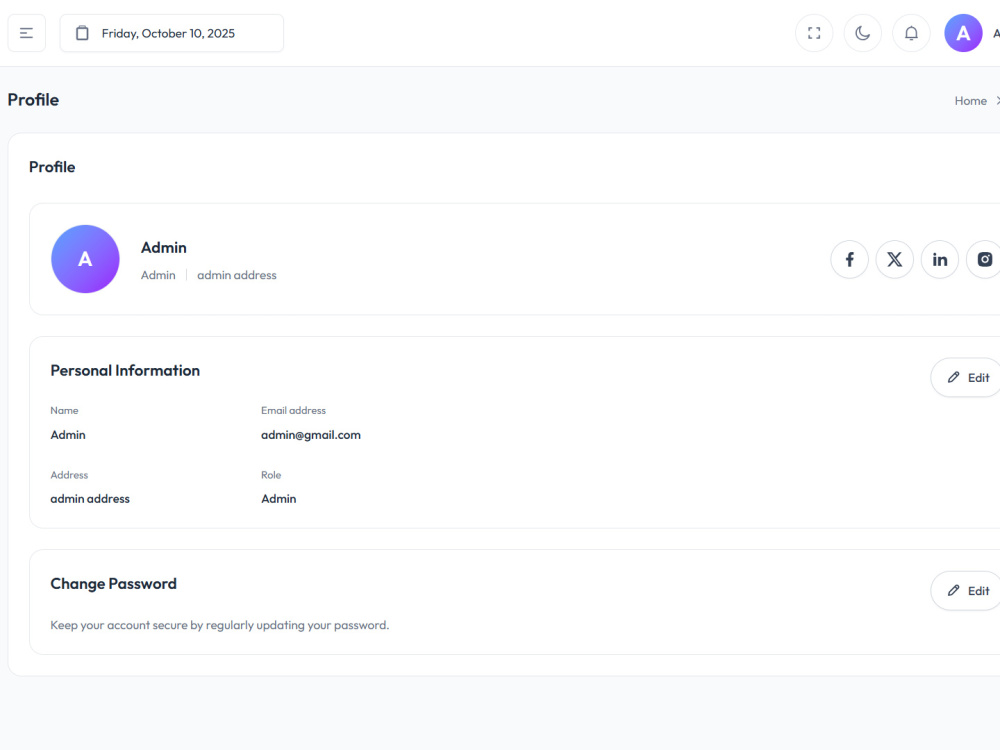Toggle the sidebar menu hamburger icon

pyautogui.click(x=26, y=33)
